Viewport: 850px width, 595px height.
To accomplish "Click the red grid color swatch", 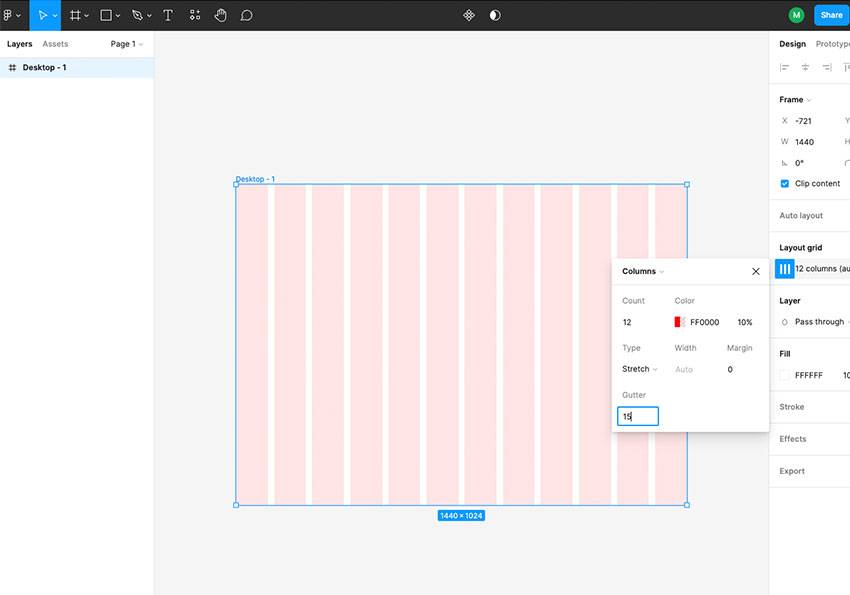I will coord(679,322).
